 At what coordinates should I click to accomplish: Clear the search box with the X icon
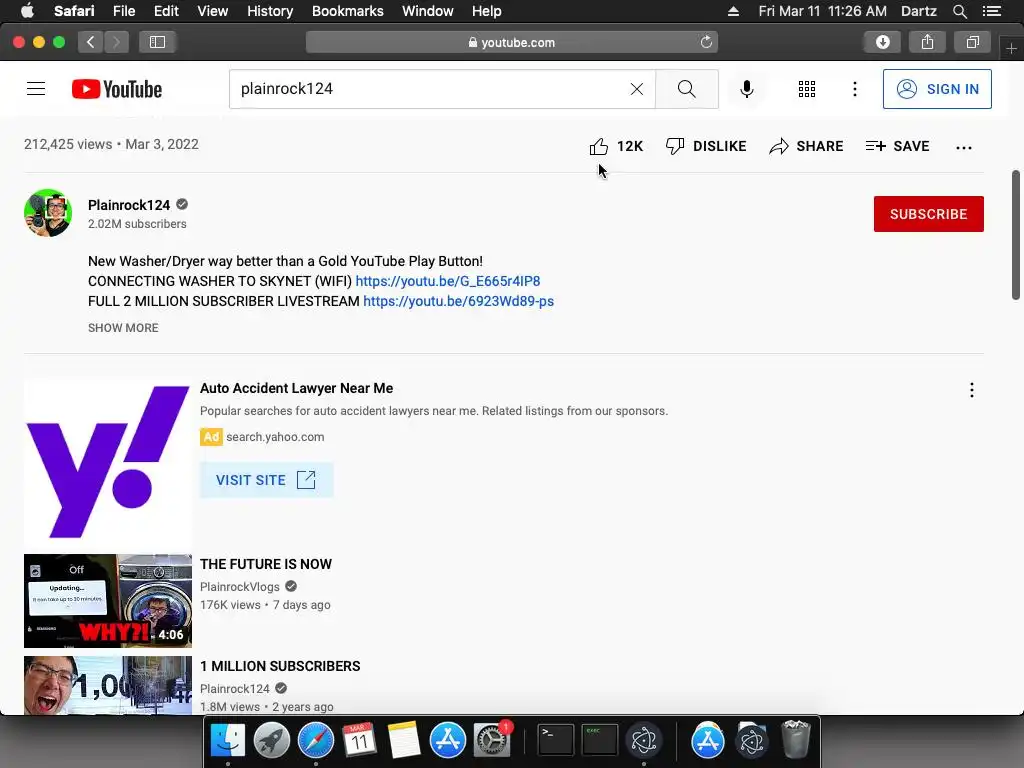(x=637, y=89)
